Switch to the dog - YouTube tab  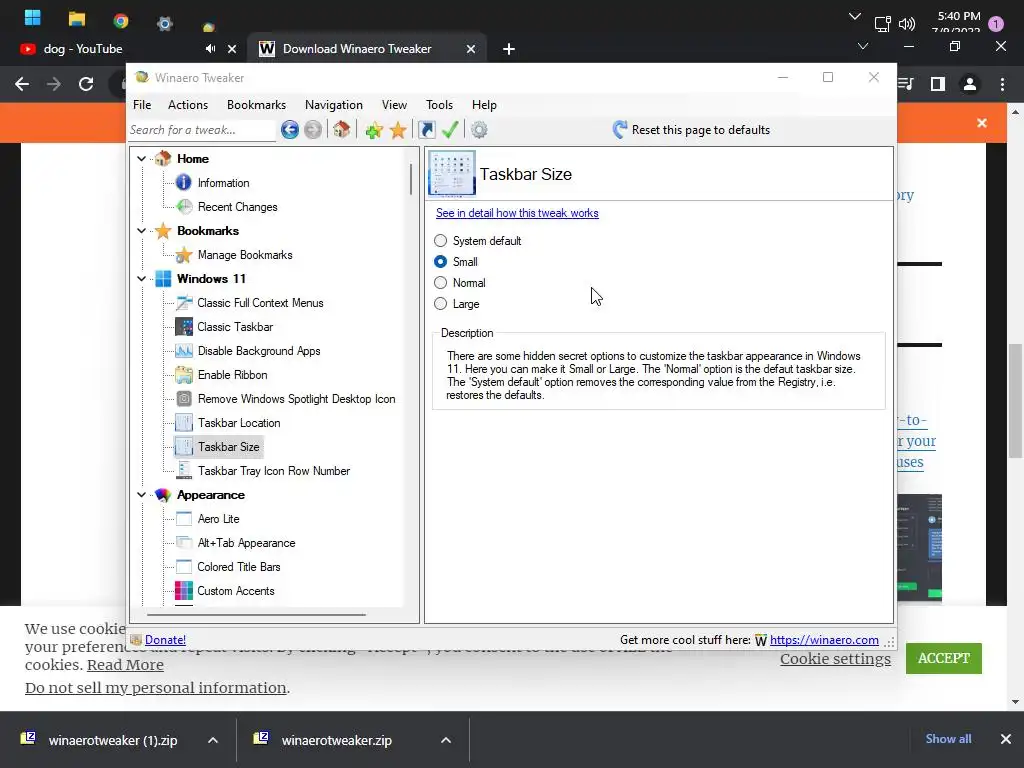[x=83, y=49]
